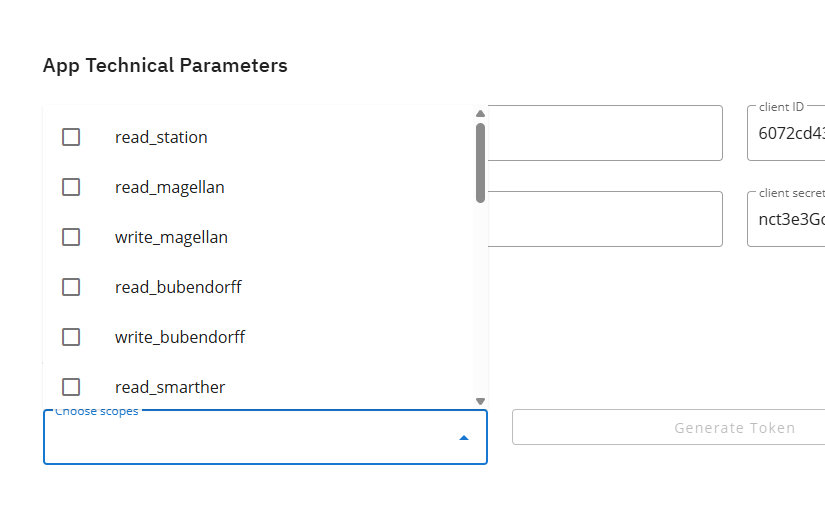
Task: Enable the read_magellan scope checkbox
Action: [x=71, y=187]
